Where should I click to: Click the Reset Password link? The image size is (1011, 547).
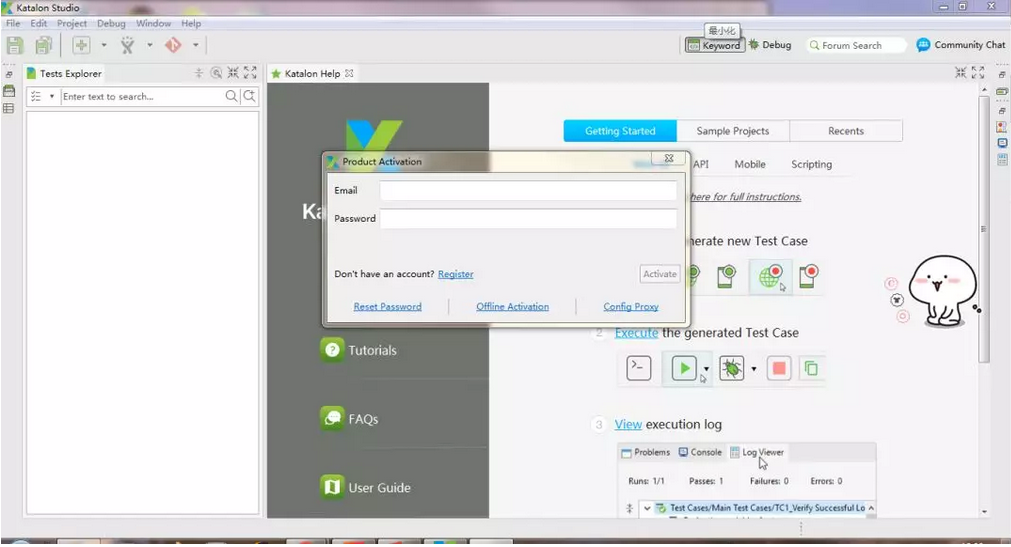click(x=388, y=306)
